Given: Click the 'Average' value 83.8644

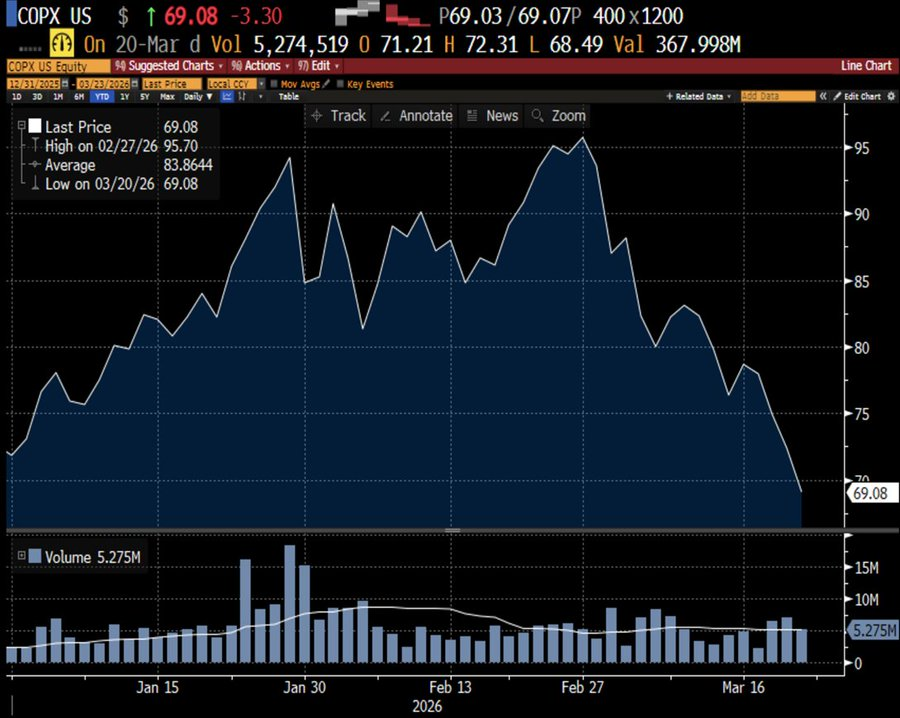Looking at the screenshot, I should tap(188, 165).
